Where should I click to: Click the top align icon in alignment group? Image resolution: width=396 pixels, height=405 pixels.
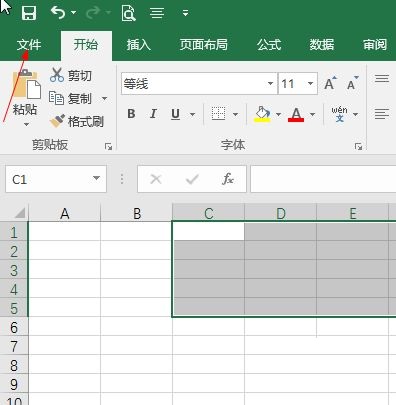point(382,79)
